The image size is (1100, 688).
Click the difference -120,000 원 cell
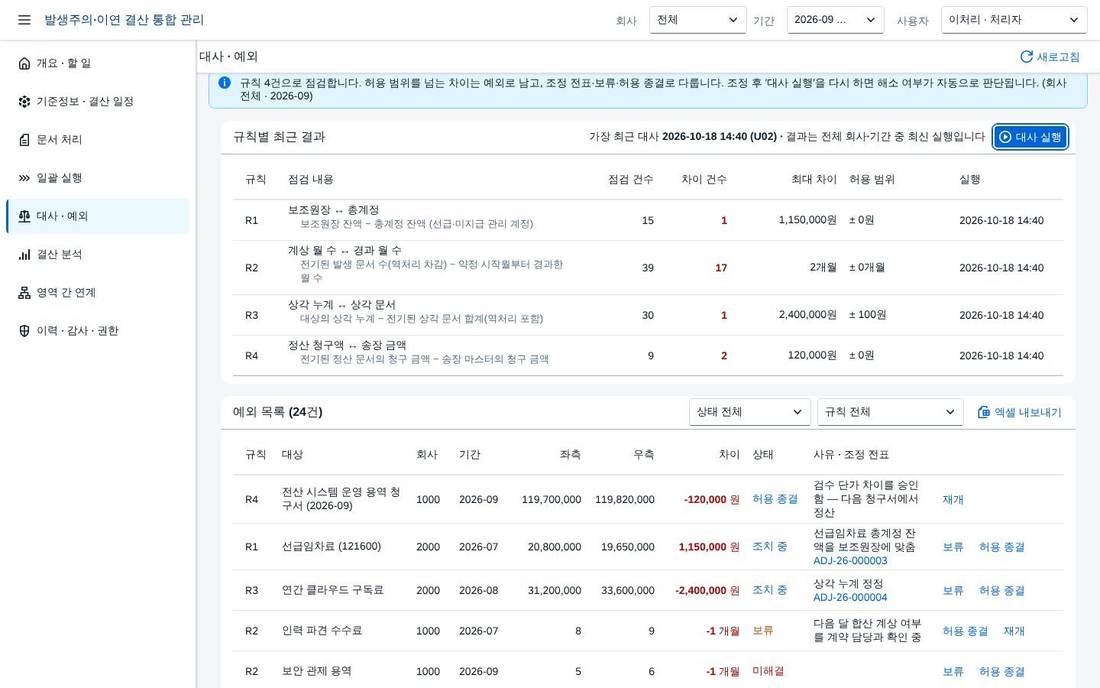point(711,500)
